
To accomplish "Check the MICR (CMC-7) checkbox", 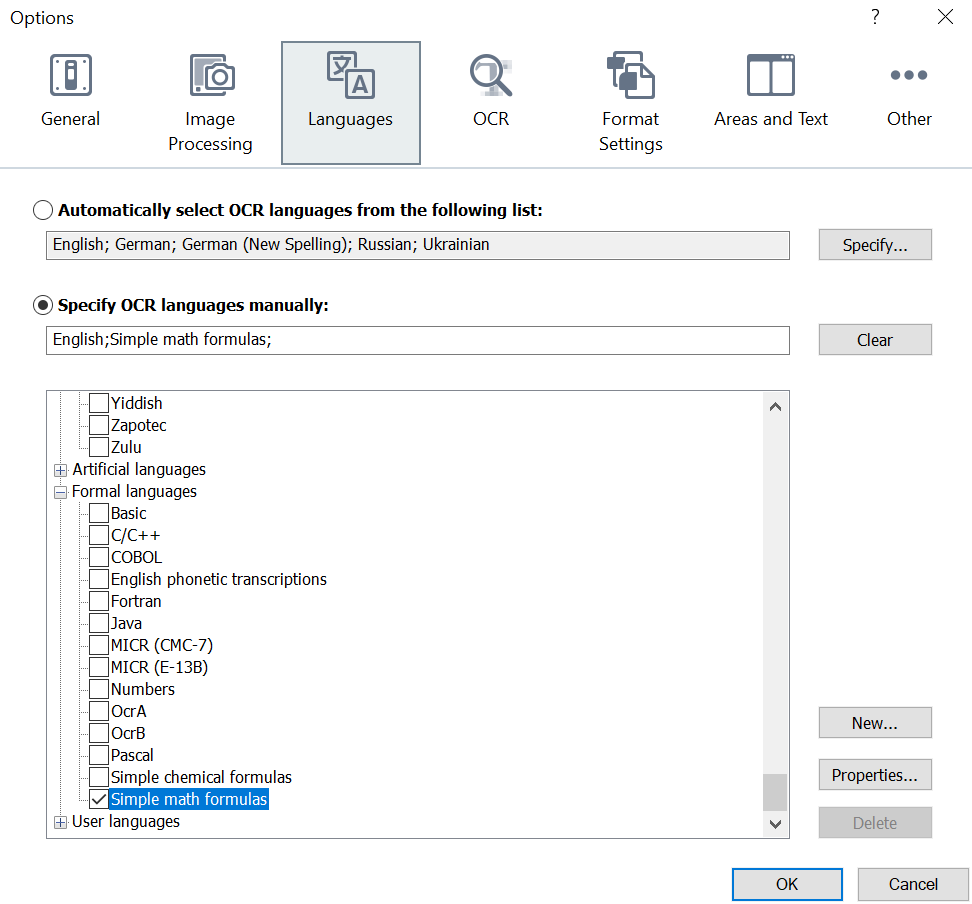I will tap(99, 645).
